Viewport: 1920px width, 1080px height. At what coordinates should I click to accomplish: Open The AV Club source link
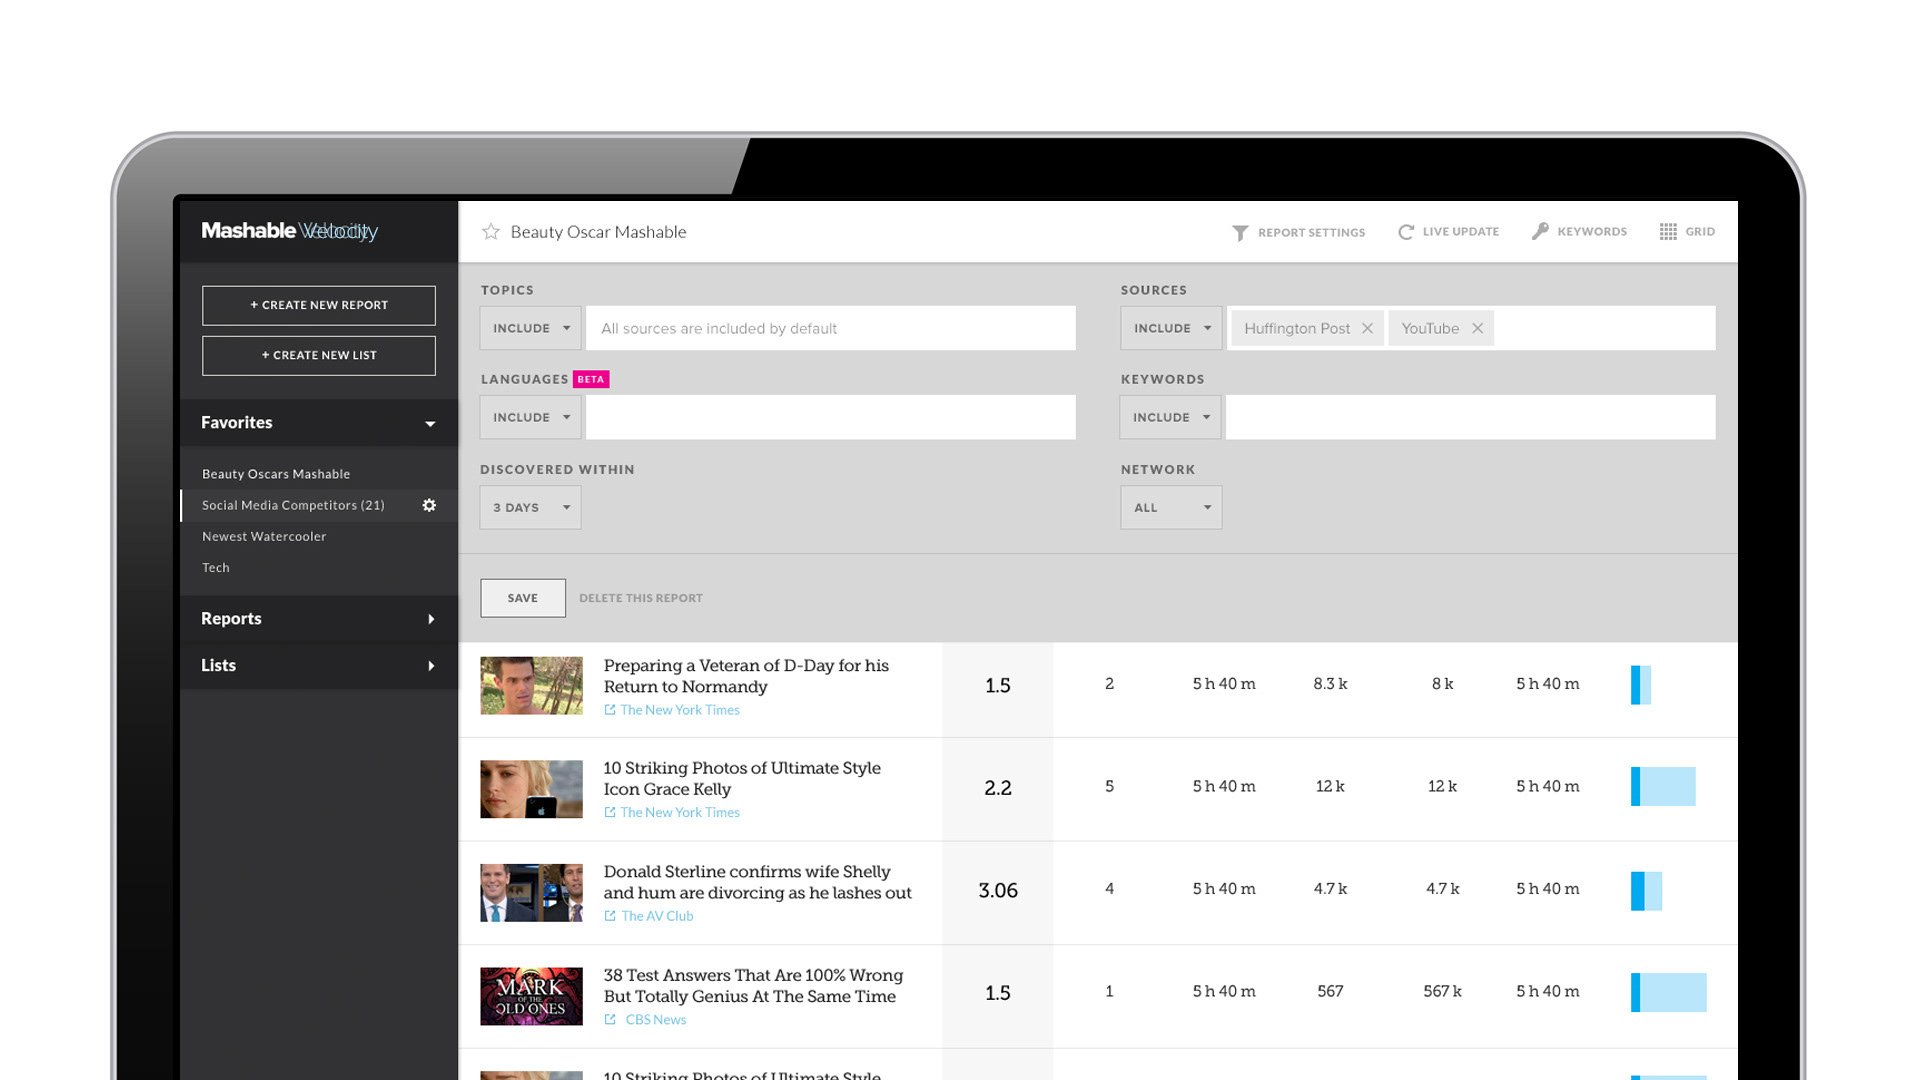657,916
